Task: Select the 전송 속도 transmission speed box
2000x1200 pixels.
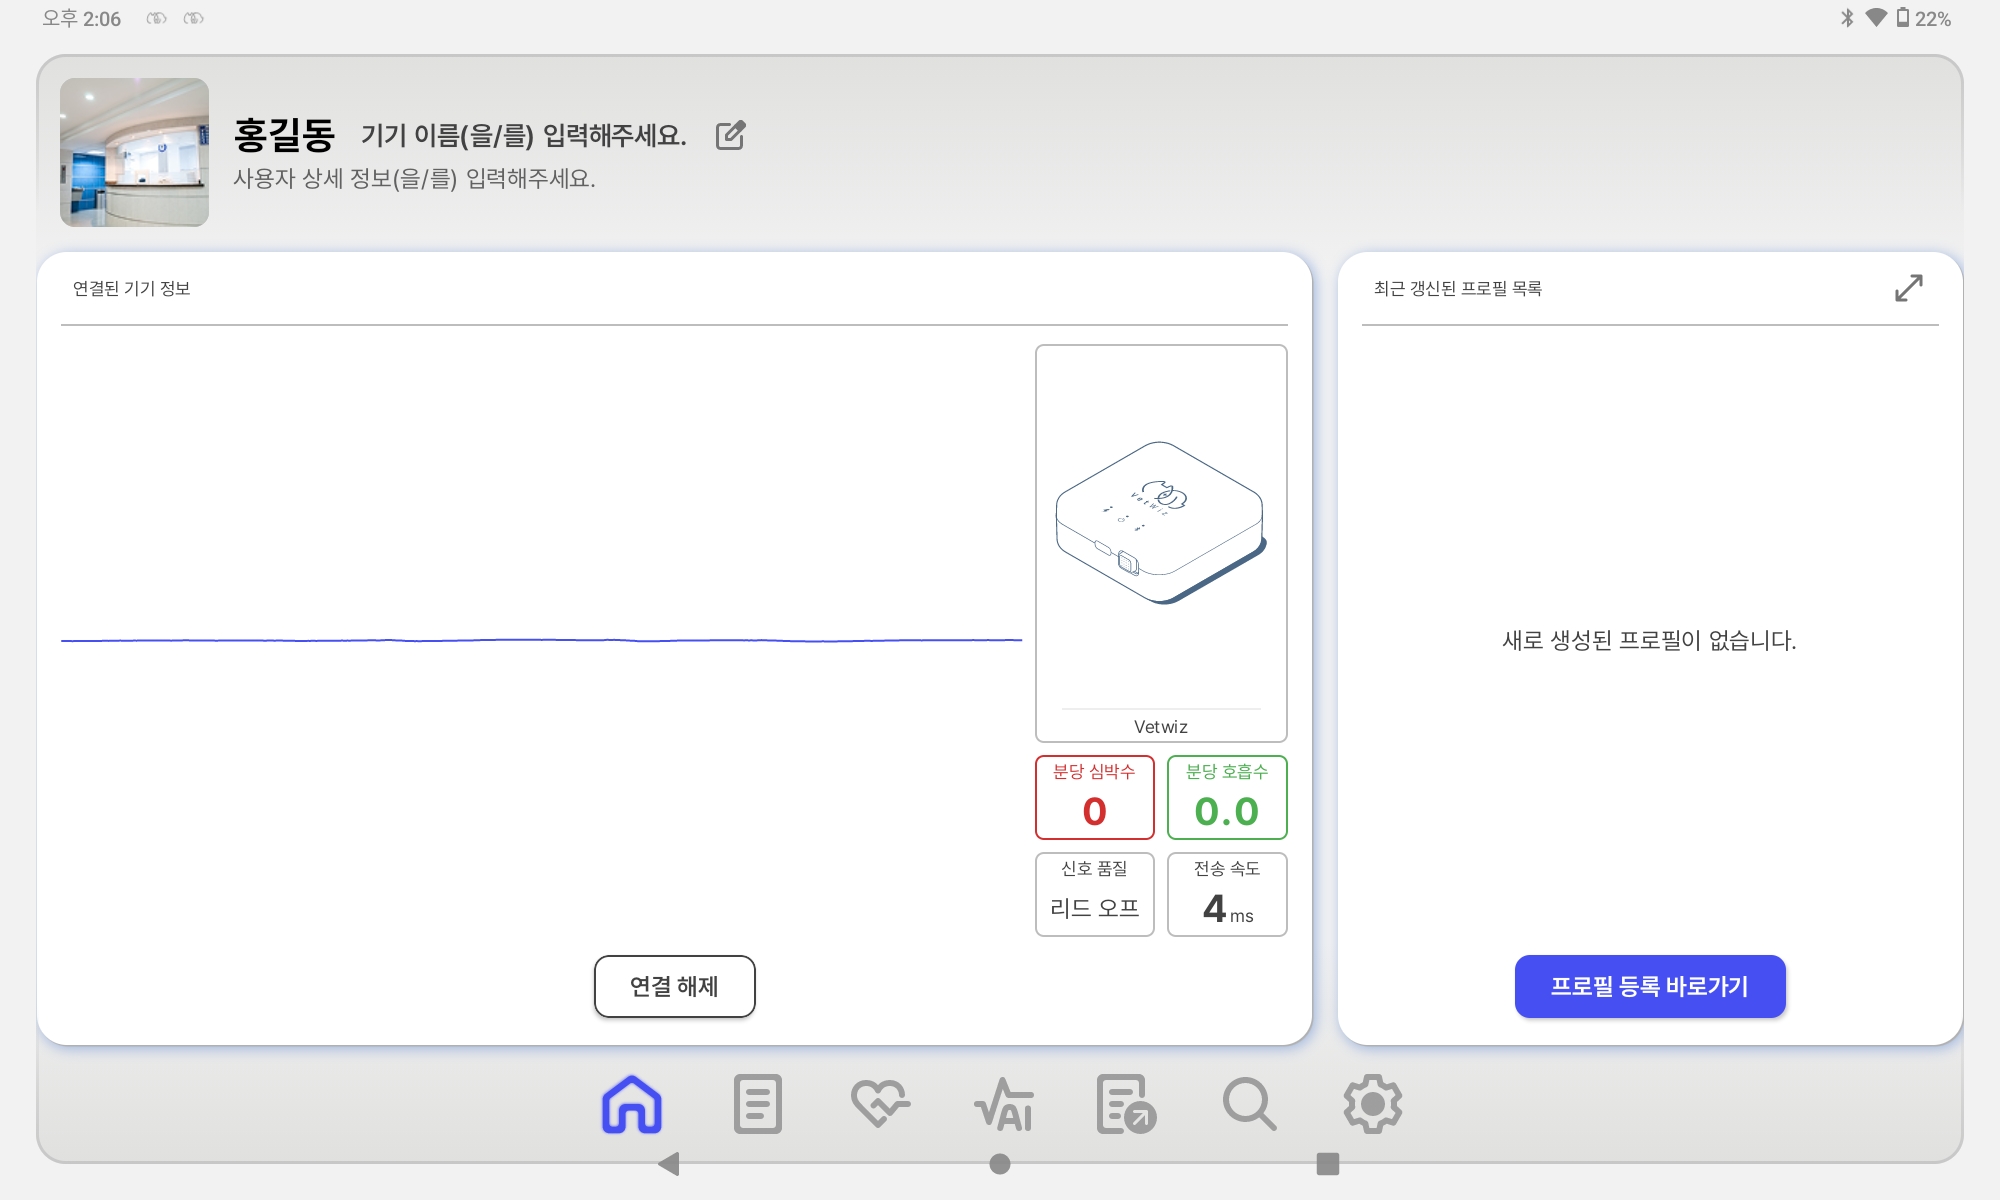Action: pyautogui.click(x=1227, y=894)
